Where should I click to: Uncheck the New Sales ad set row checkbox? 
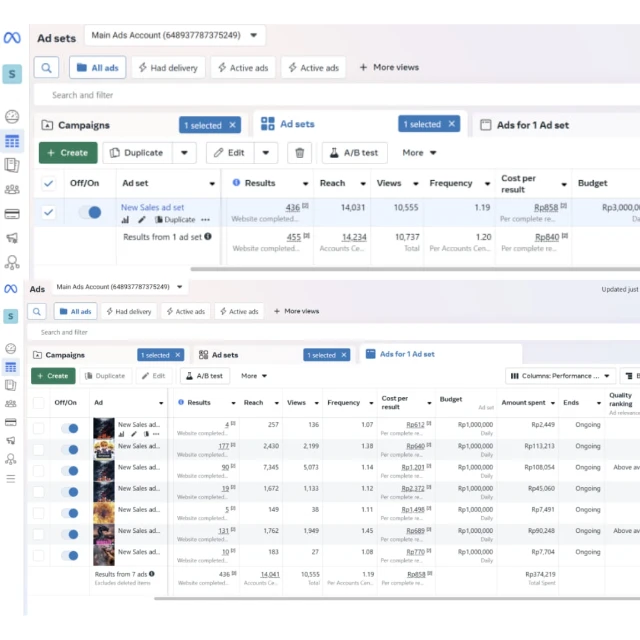48,212
